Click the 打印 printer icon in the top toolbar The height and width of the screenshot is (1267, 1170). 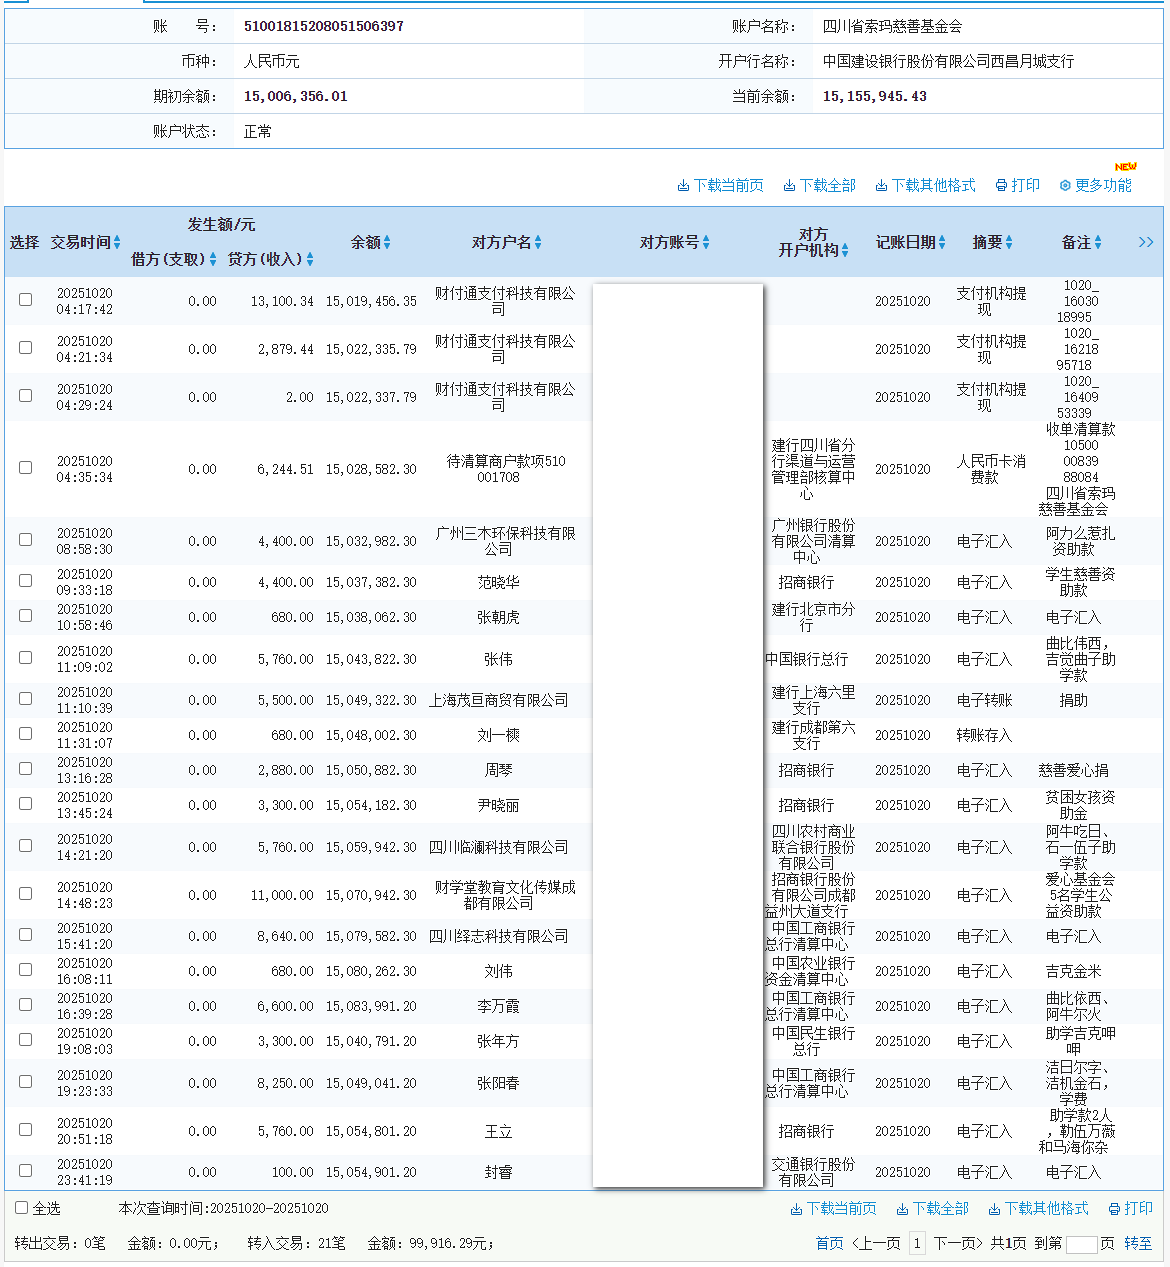point(1000,185)
